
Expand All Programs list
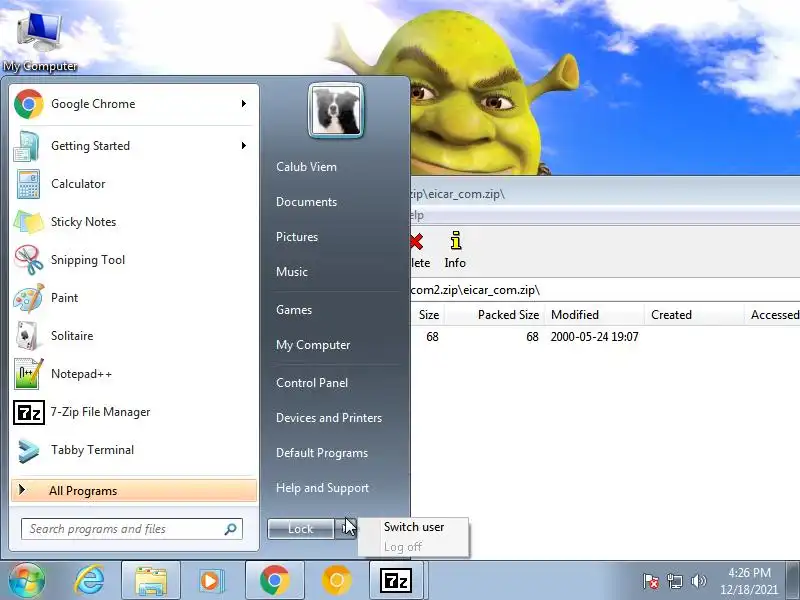coord(134,491)
